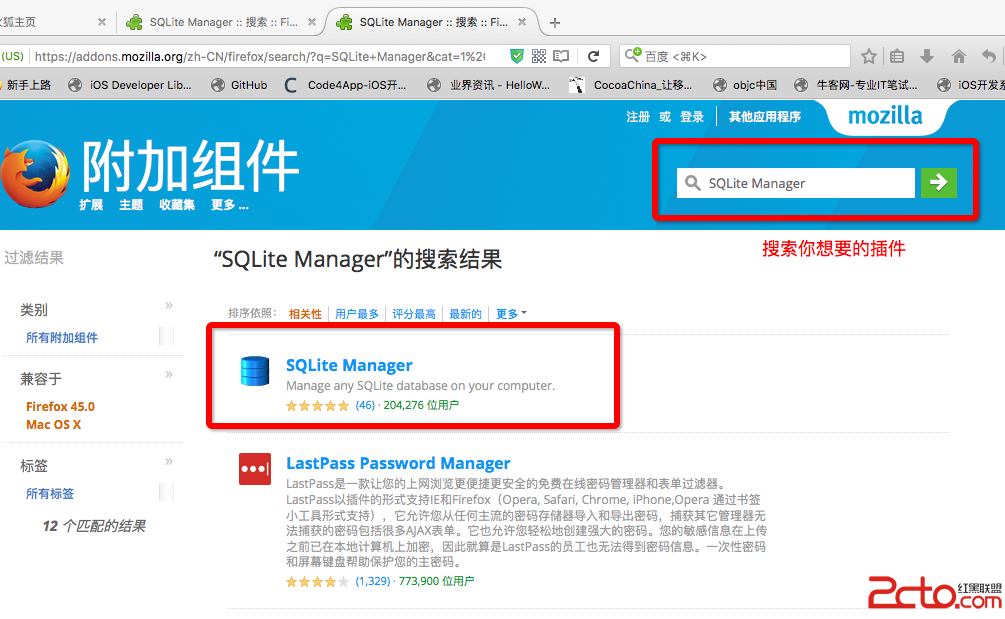Open a new tab with plus icon
Screen dimensions: 1005x619
click(x=555, y=22)
